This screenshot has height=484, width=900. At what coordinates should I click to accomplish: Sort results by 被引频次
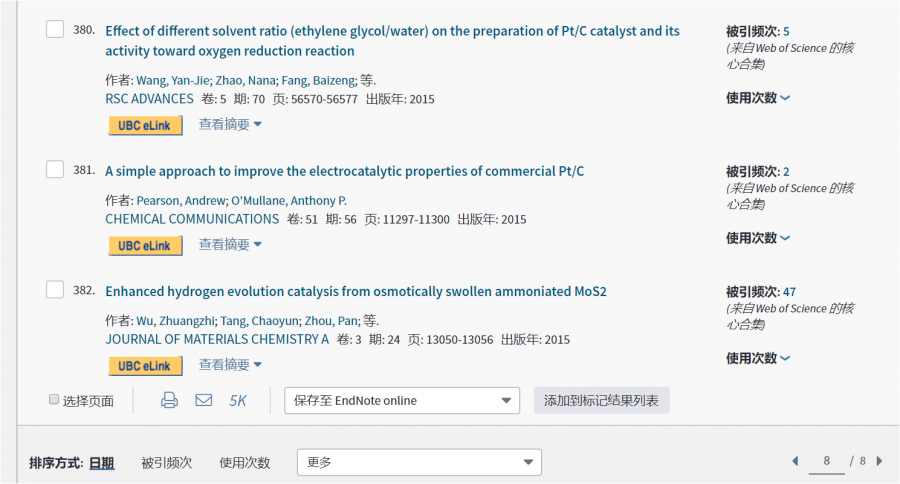tap(166, 462)
